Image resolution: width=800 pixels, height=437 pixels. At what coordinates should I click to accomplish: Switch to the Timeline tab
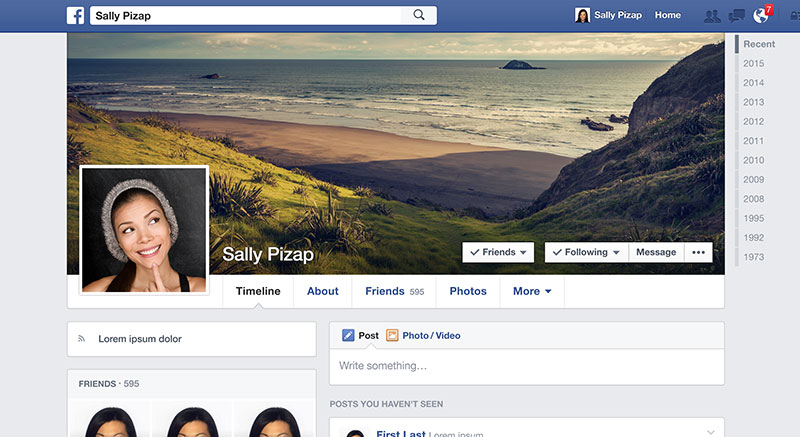tap(258, 291)
